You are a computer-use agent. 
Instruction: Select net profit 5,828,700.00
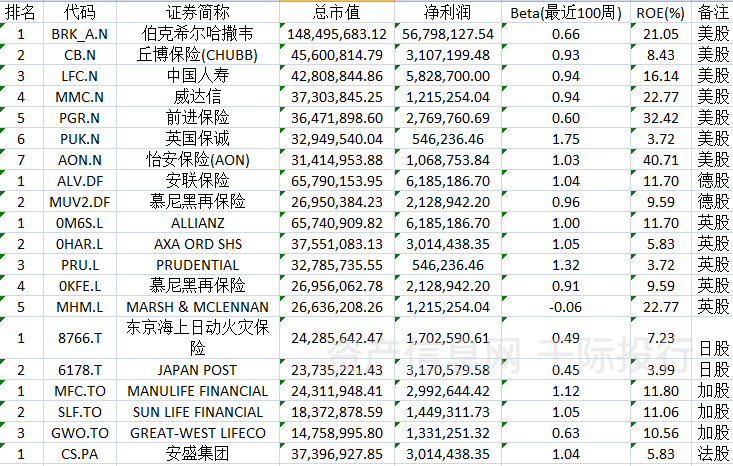(x=447, y=76)
